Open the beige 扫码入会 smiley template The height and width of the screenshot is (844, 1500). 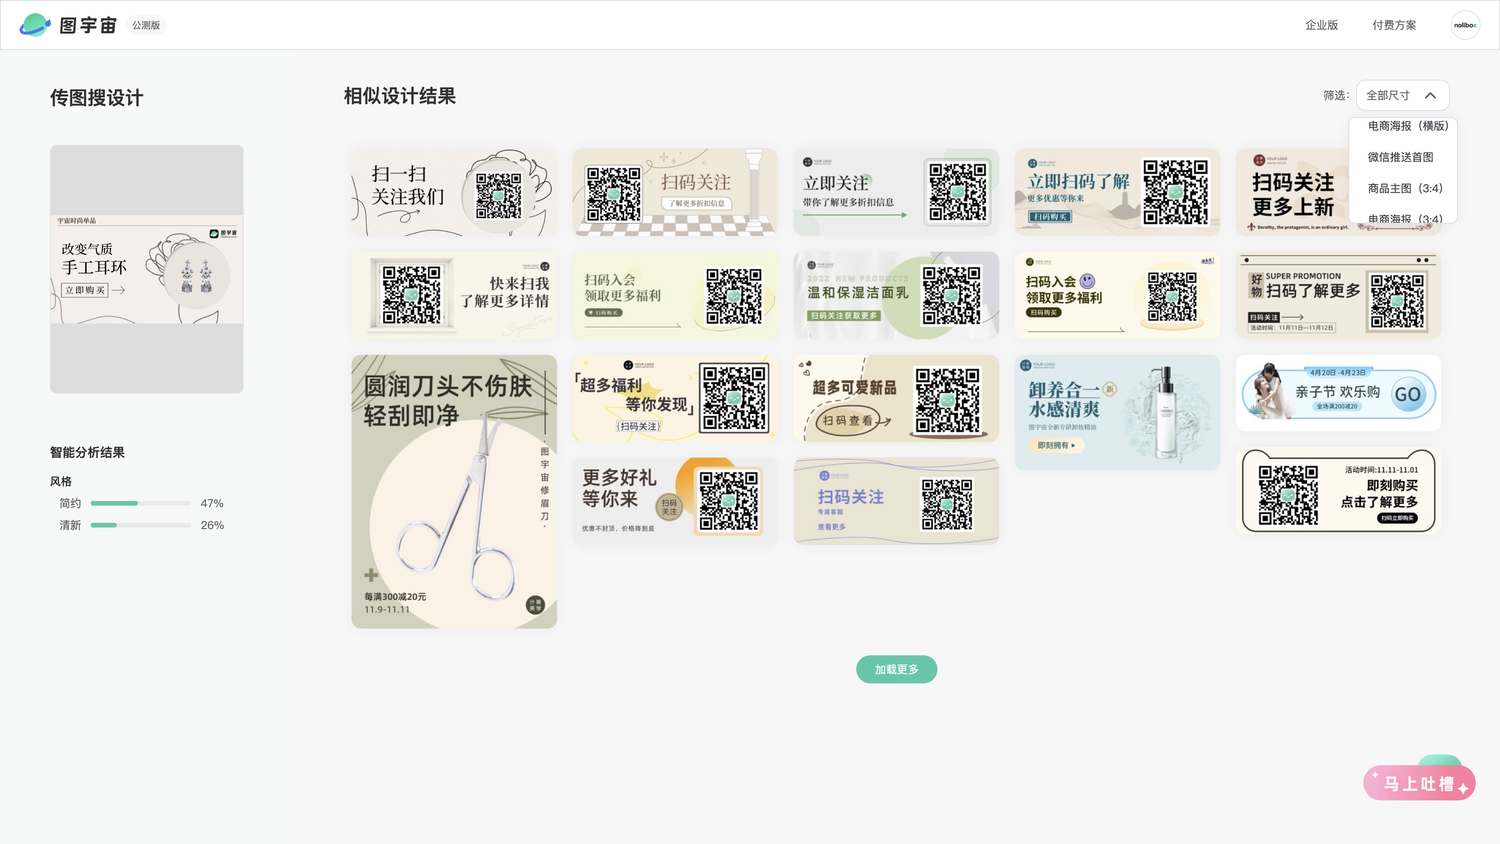[x=1117, y=295]
